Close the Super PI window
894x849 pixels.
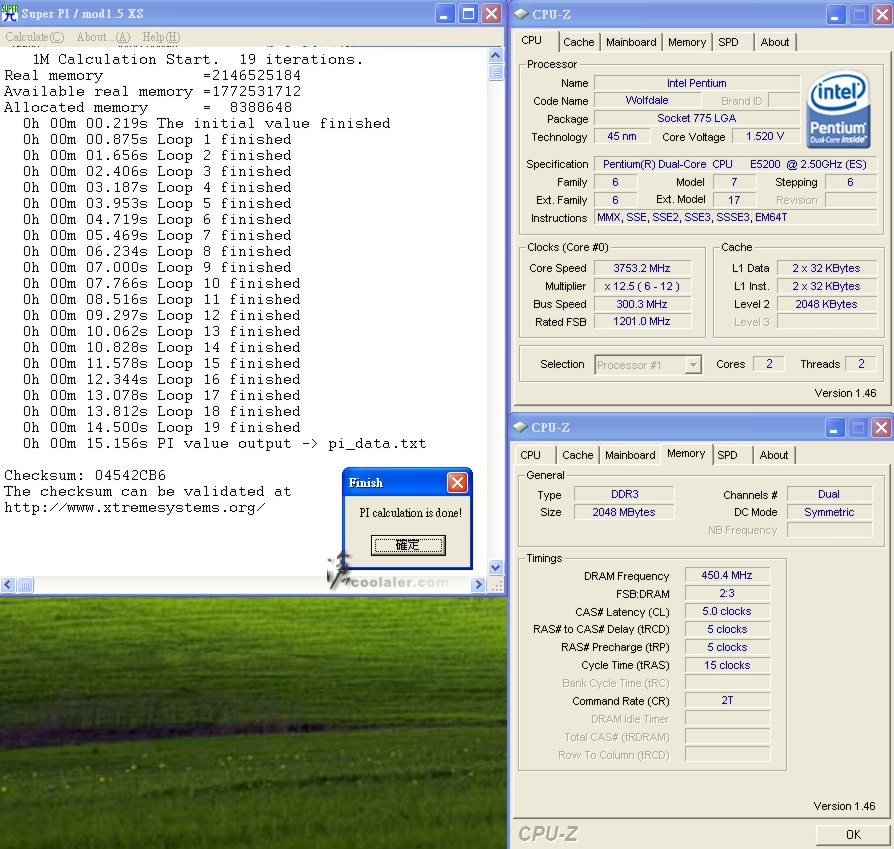[491, 14]
